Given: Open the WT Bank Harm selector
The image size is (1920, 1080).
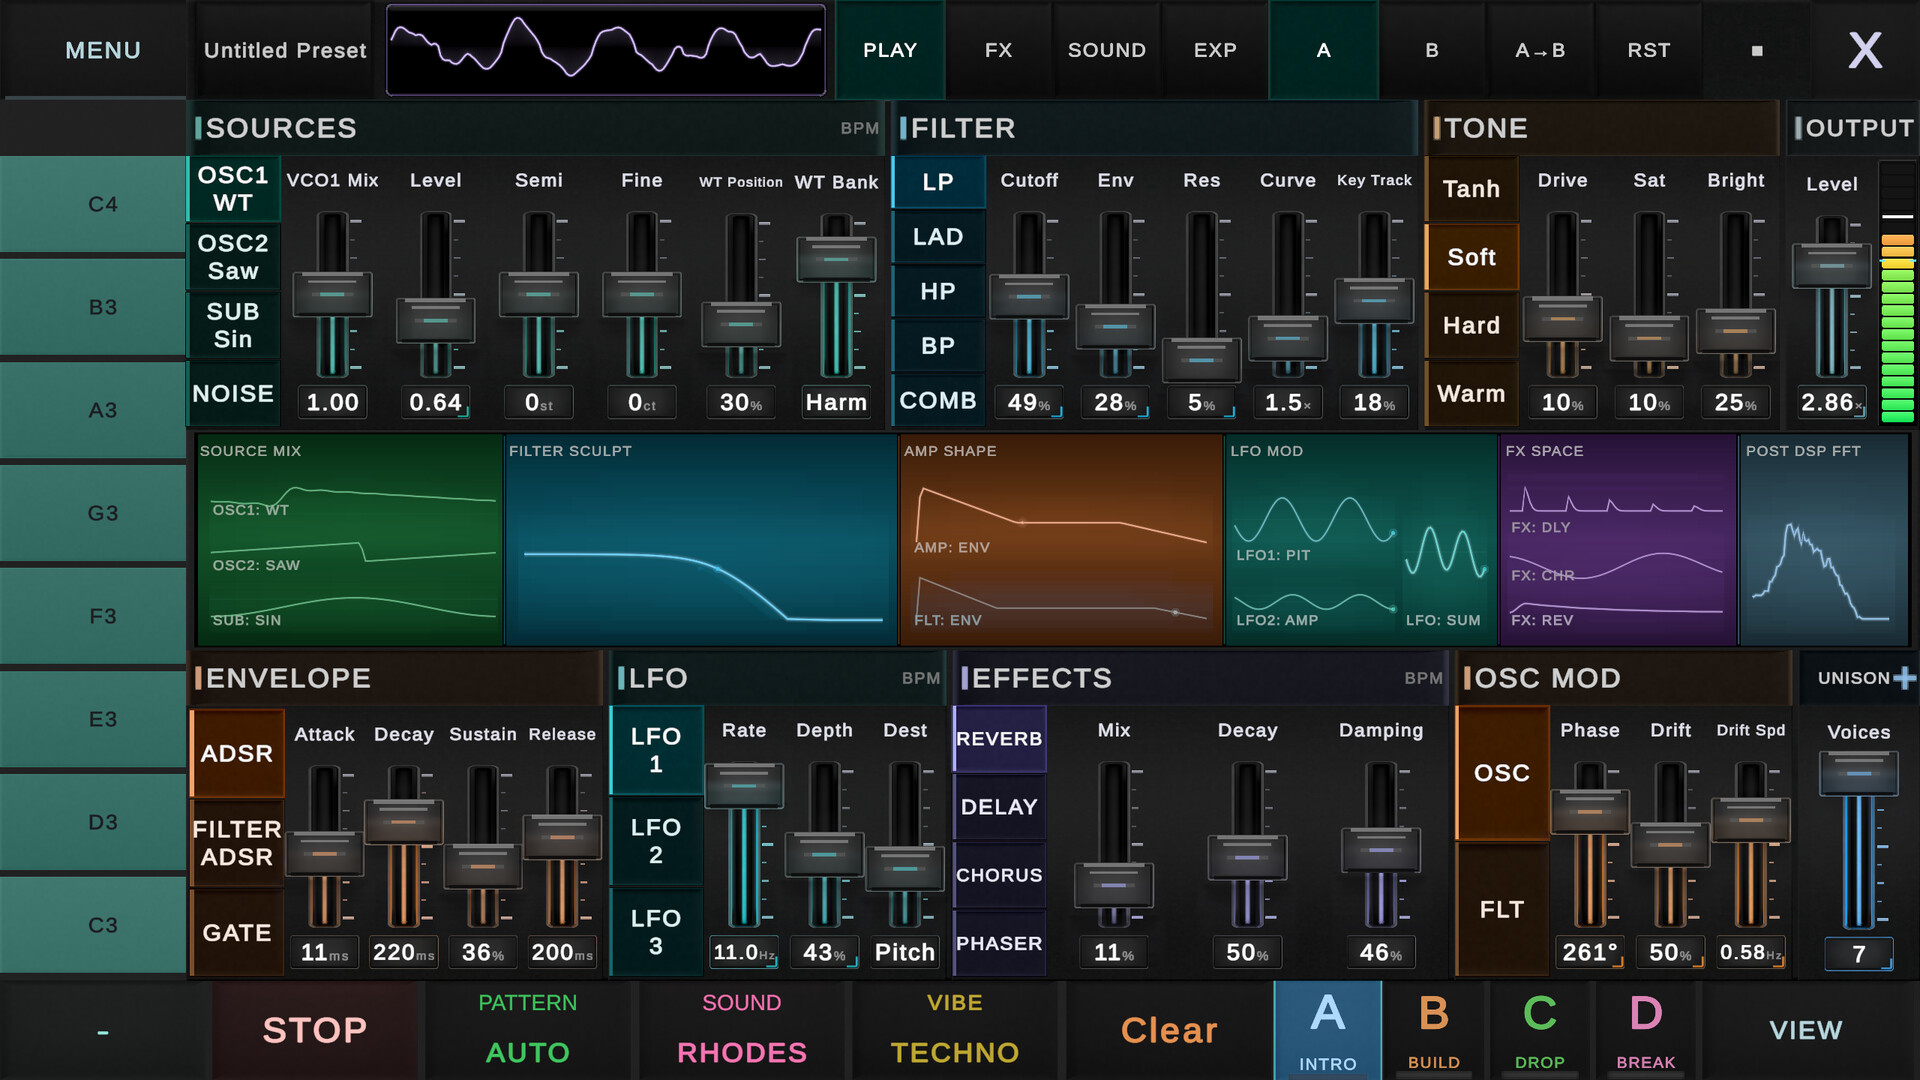Looking at the screenshot, I should 836,402.
